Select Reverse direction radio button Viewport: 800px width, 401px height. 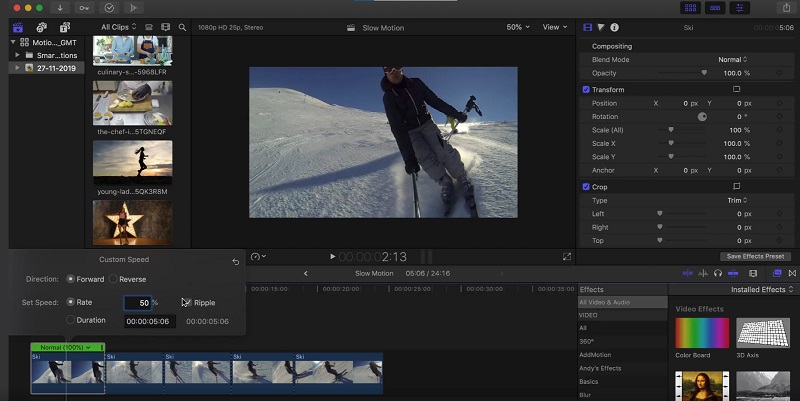click(114, 279)
